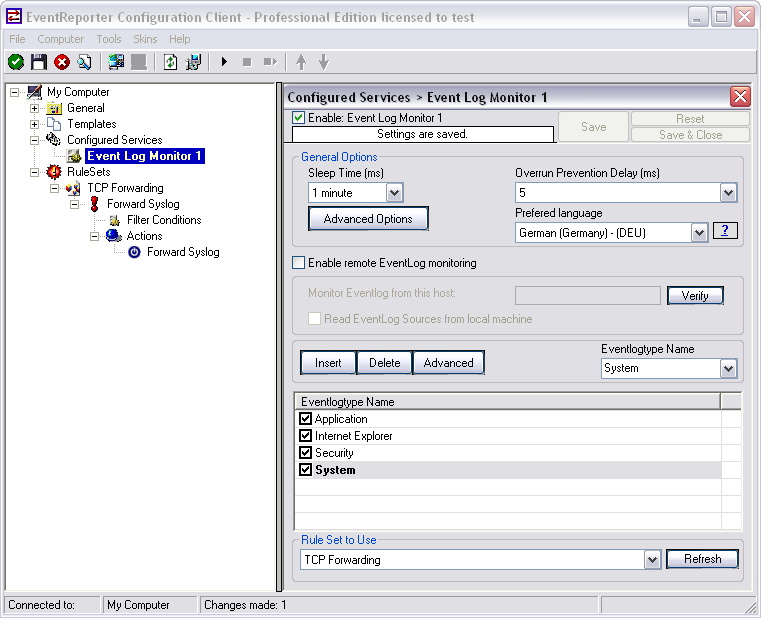Toggle Read EventLog Sources from local machine
761x618 pixels.
click(314, 318)
